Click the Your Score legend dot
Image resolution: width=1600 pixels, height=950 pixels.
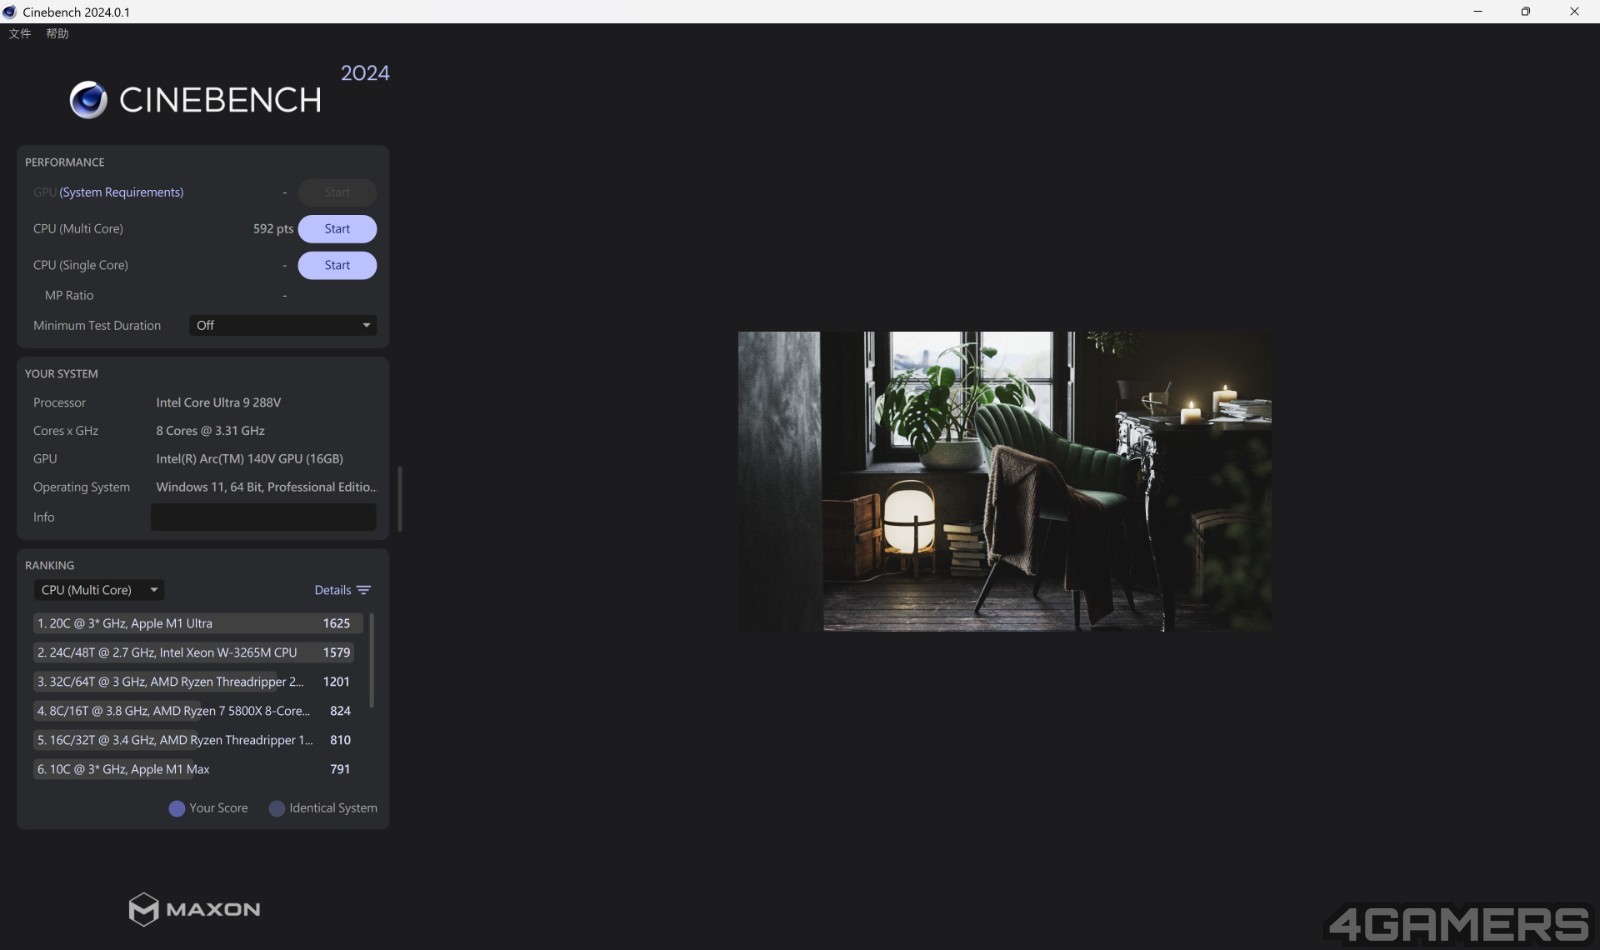coord(177,809)
